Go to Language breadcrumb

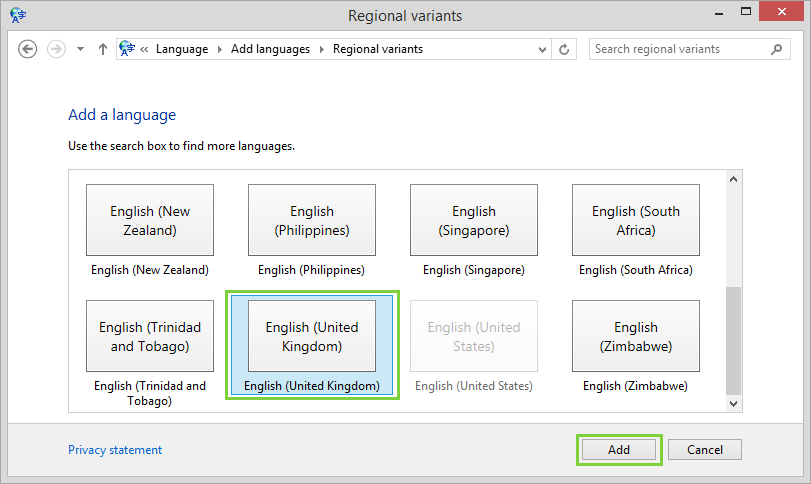tap(182, 49)
